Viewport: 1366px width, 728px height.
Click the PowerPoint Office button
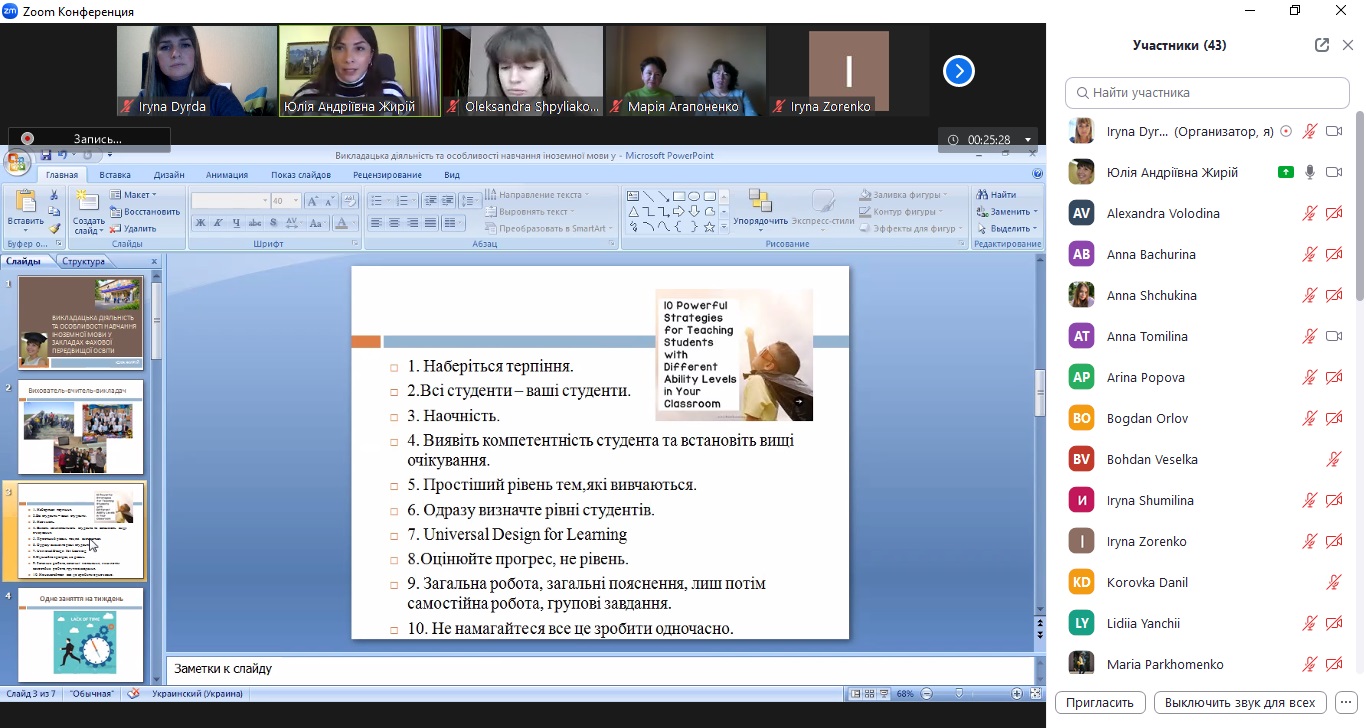tap(17, 163)
